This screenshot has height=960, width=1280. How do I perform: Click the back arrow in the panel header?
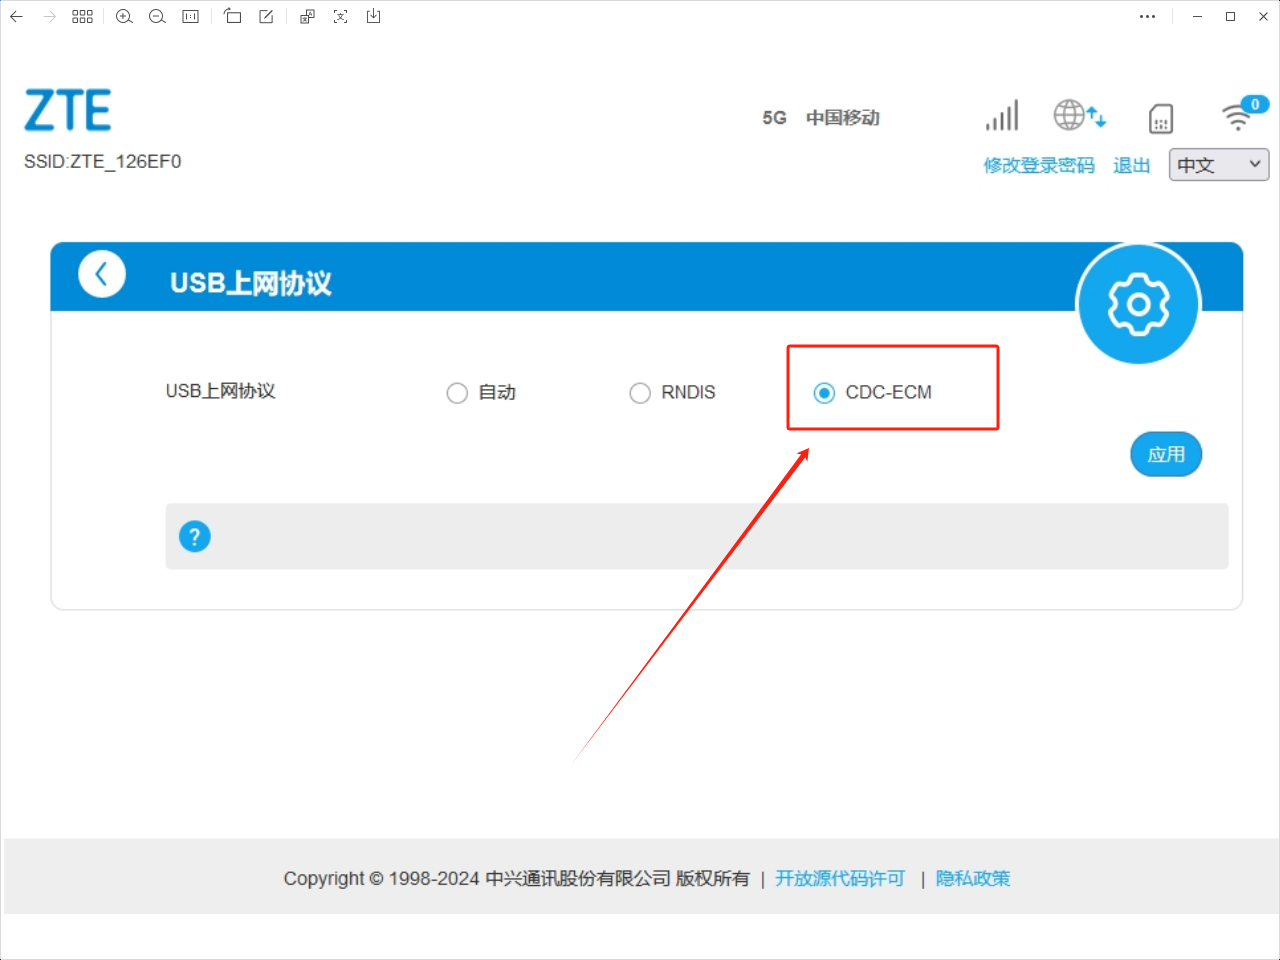pyautogui.click(x=102, y=273)
